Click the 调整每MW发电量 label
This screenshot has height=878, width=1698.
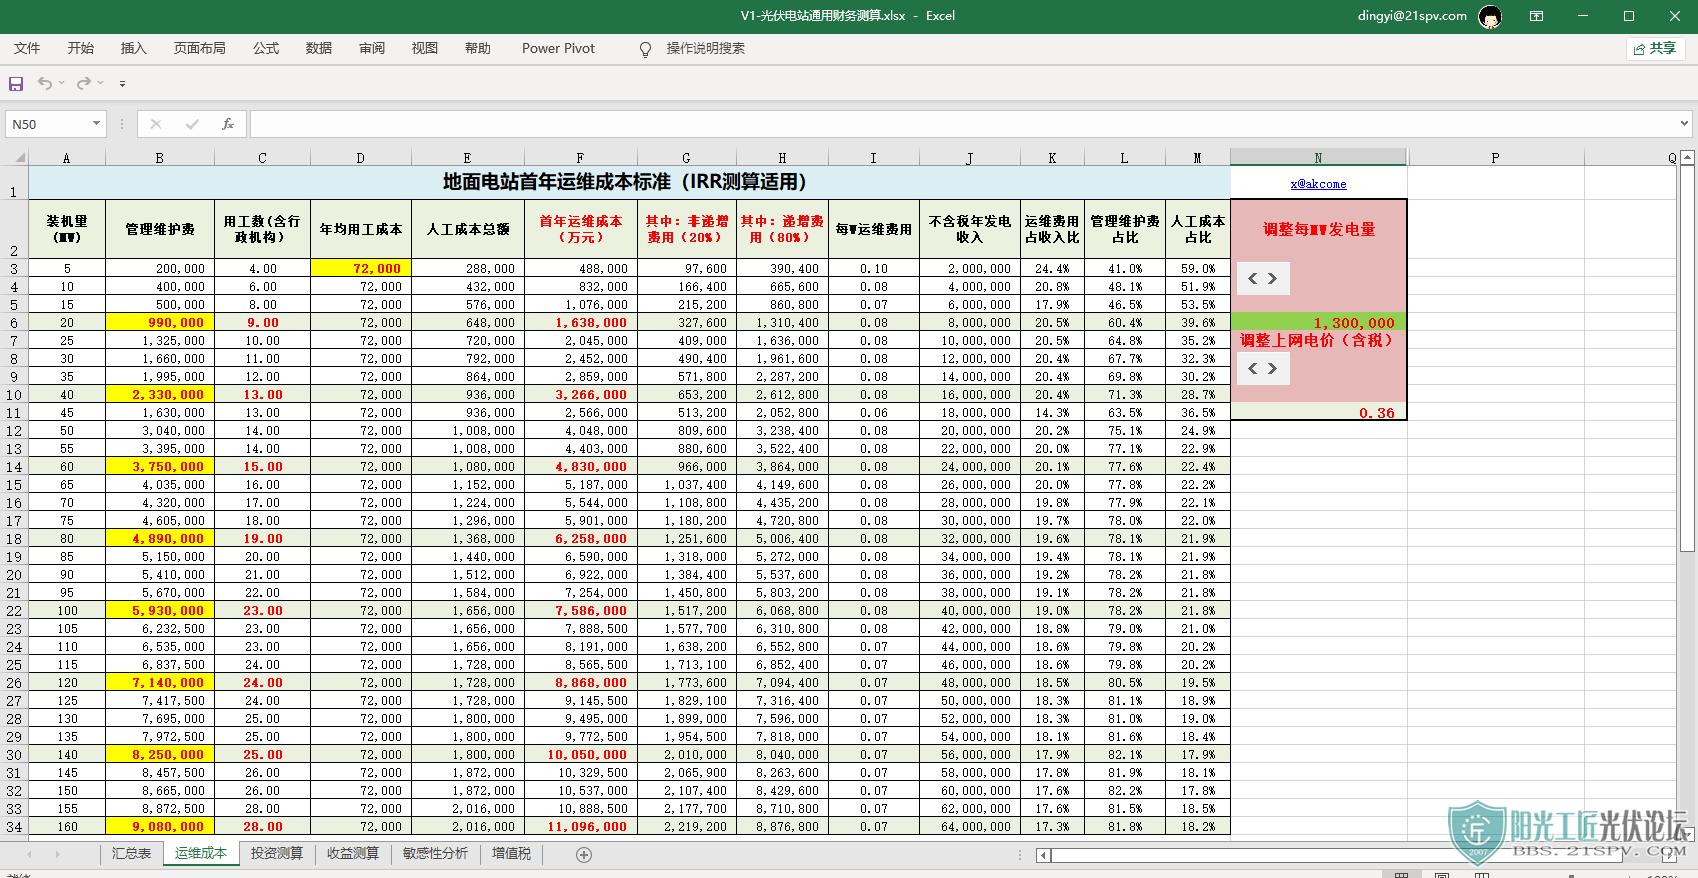pyautogui.click(x=1318, y=229)
